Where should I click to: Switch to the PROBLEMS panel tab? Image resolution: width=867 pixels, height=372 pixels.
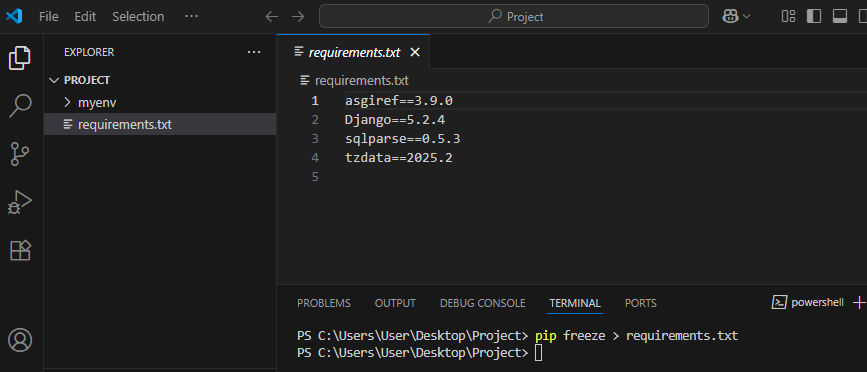click(324, 303)
